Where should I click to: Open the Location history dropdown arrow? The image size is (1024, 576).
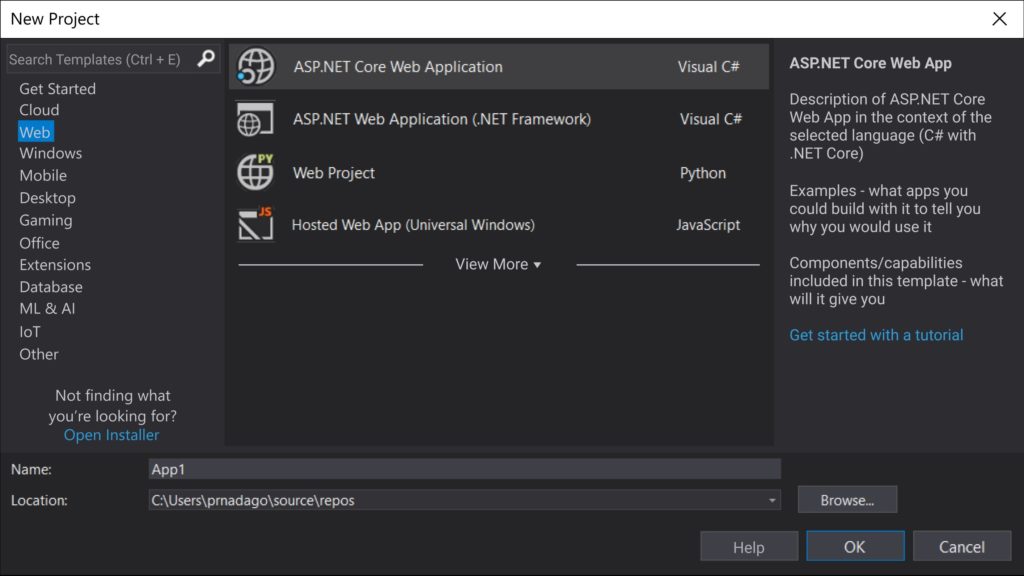pos(771,500)
